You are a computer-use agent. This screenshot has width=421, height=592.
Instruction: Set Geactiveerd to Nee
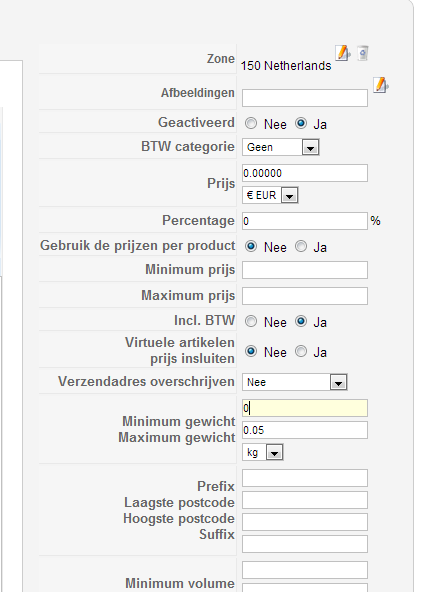(251, 123)
